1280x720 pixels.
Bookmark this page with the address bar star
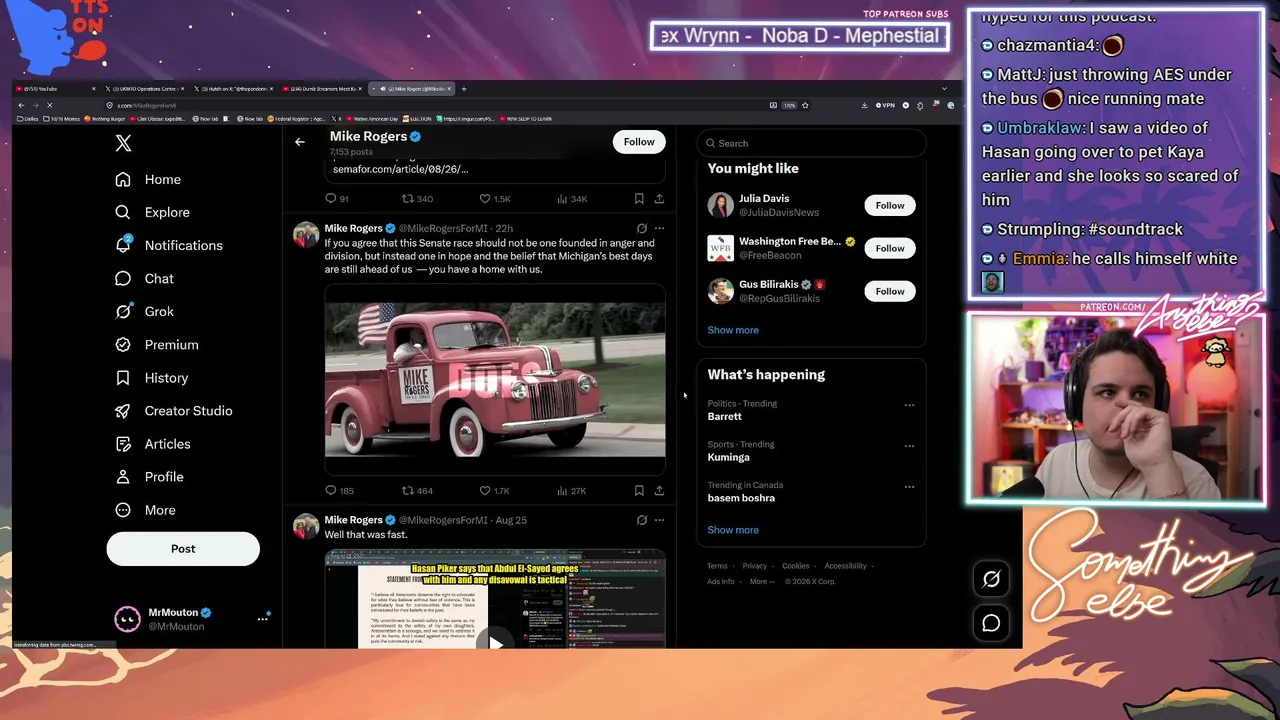tap(805, 105)
